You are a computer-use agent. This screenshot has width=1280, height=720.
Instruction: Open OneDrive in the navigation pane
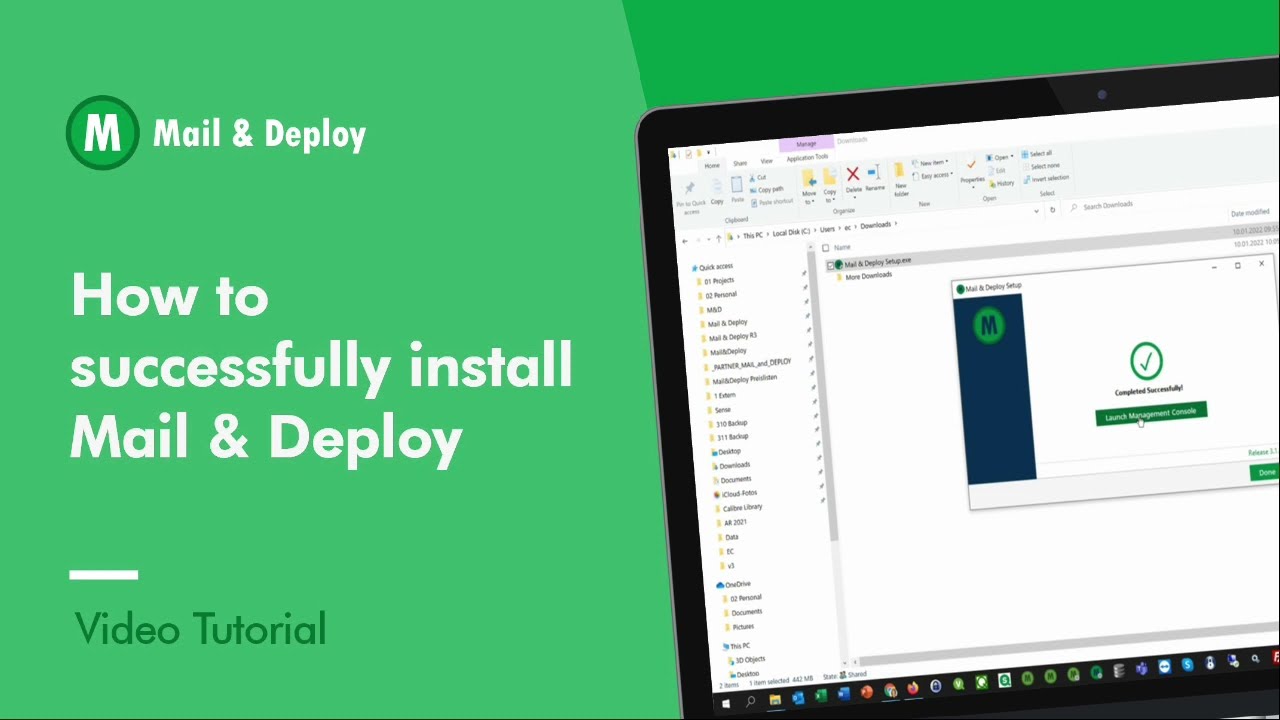pos(732,584)
